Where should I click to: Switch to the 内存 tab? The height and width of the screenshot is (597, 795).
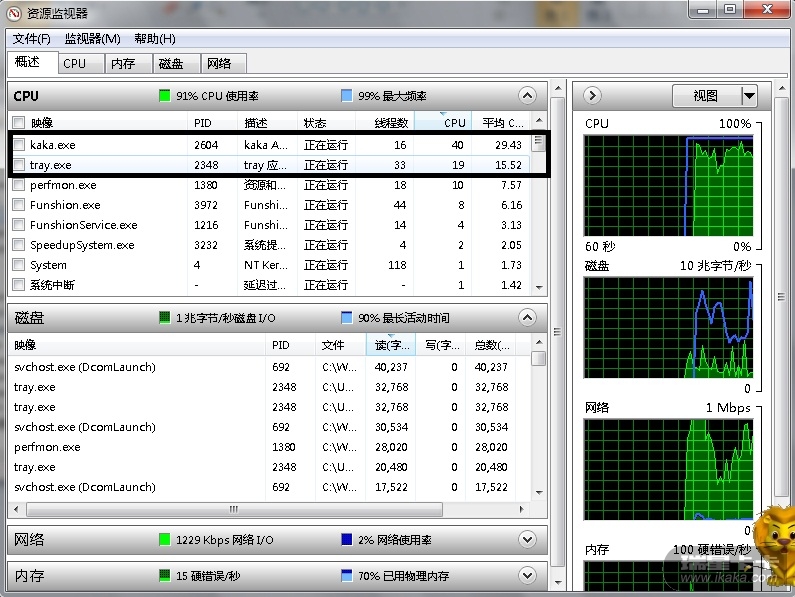coord(129,63)
